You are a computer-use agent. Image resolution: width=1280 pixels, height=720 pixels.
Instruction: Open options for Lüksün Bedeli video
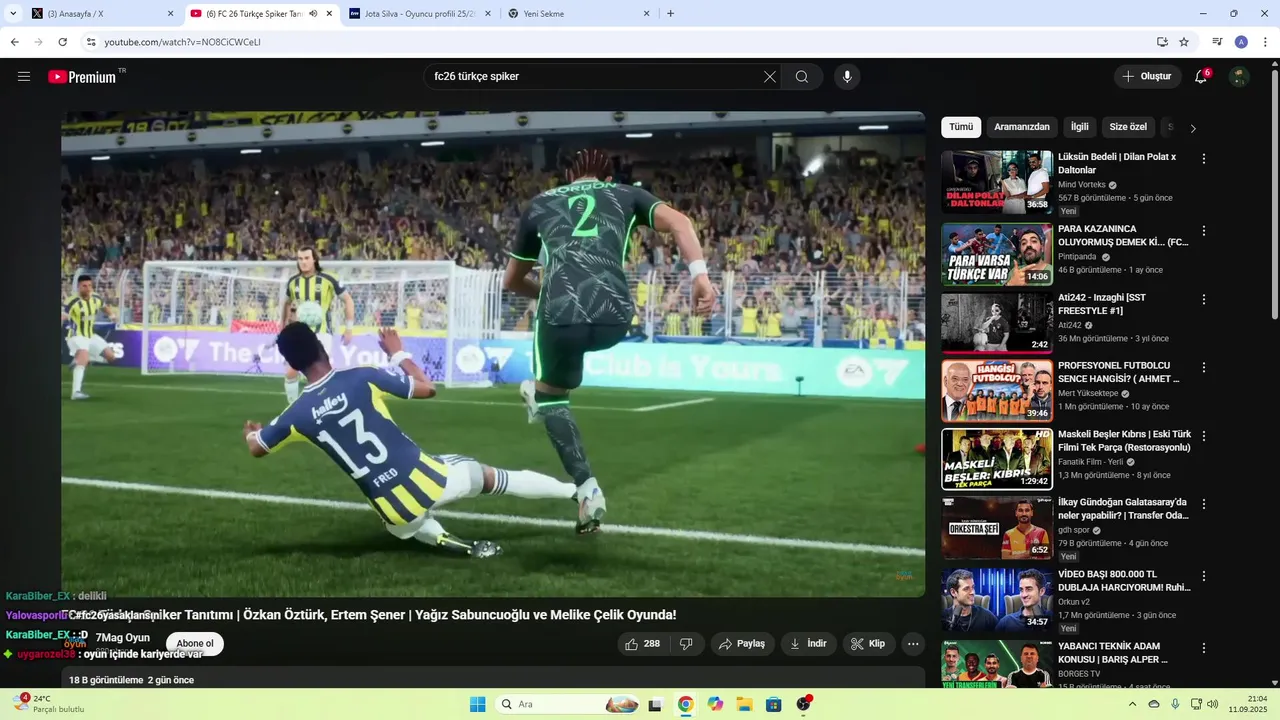click(x=1204, y=159)
